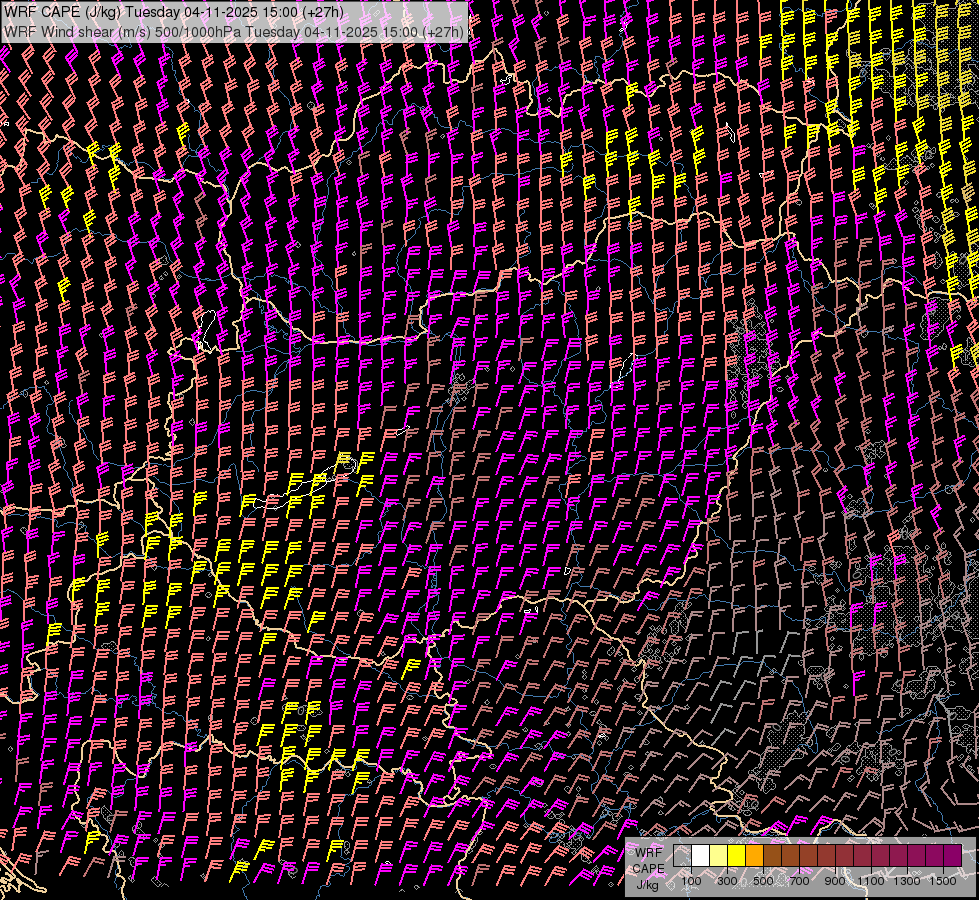Click the 100 value label on the legend
This screenshot has width=979, height=900.
(x=691, y=881)
